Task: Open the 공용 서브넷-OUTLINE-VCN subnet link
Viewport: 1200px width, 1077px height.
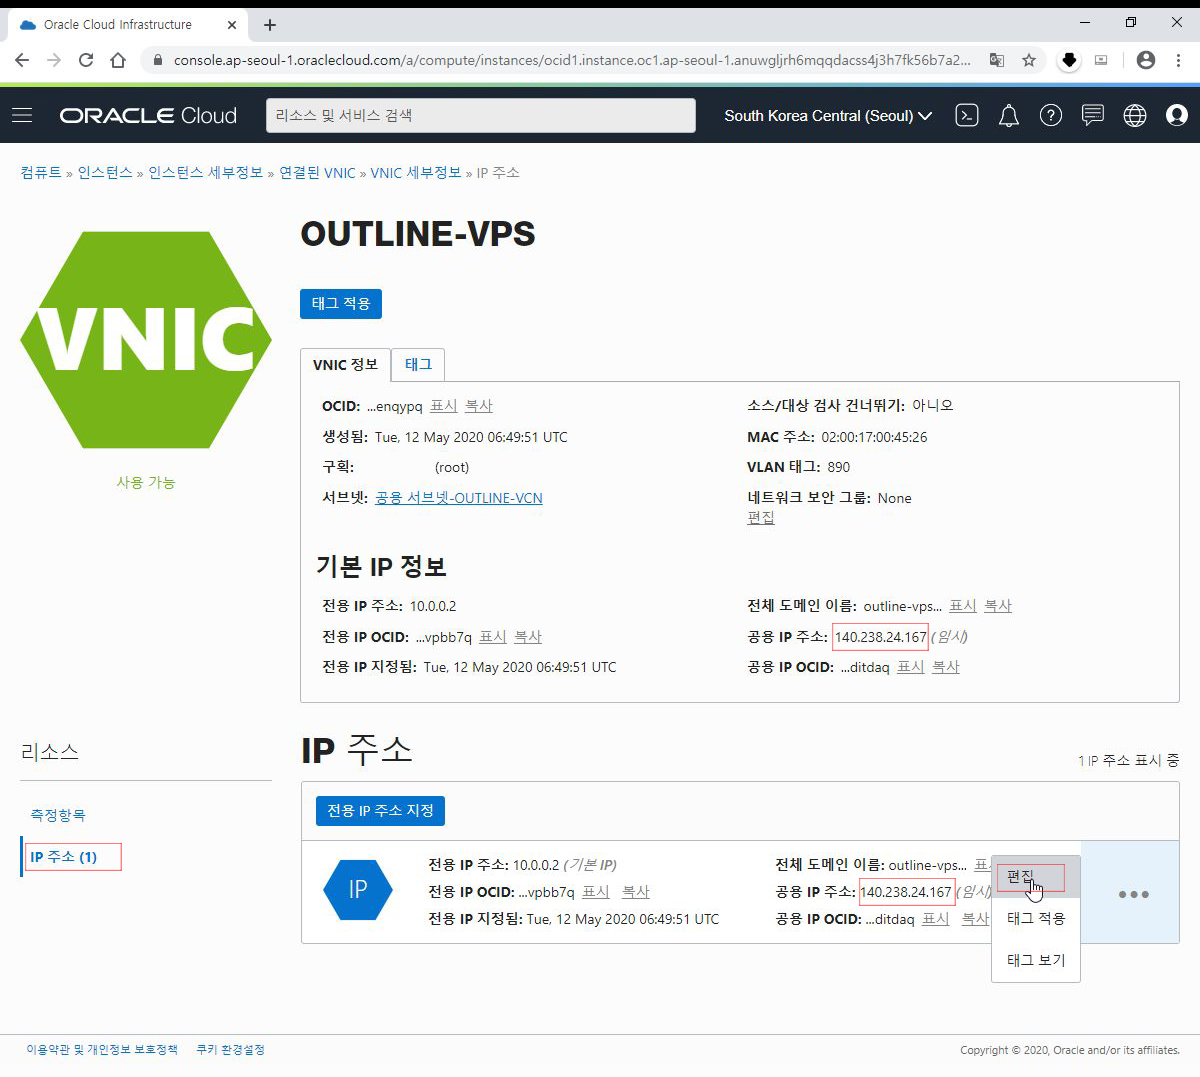Action: pos(459,498)
